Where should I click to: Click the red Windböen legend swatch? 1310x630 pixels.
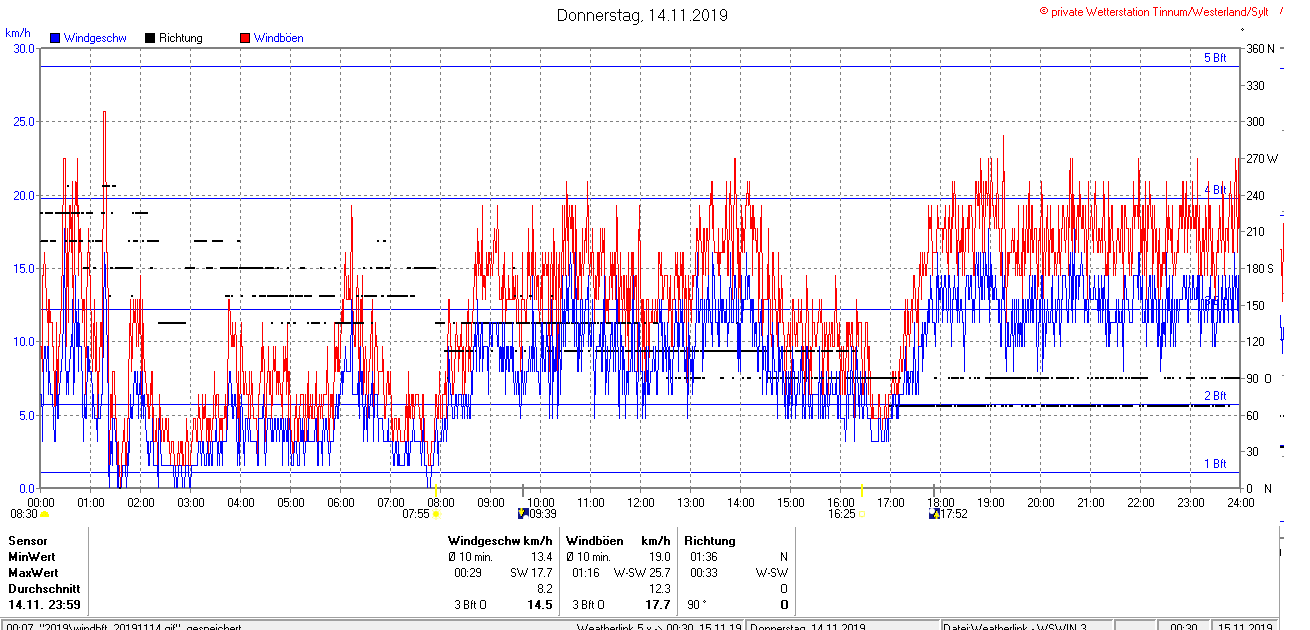click(245, 38)
